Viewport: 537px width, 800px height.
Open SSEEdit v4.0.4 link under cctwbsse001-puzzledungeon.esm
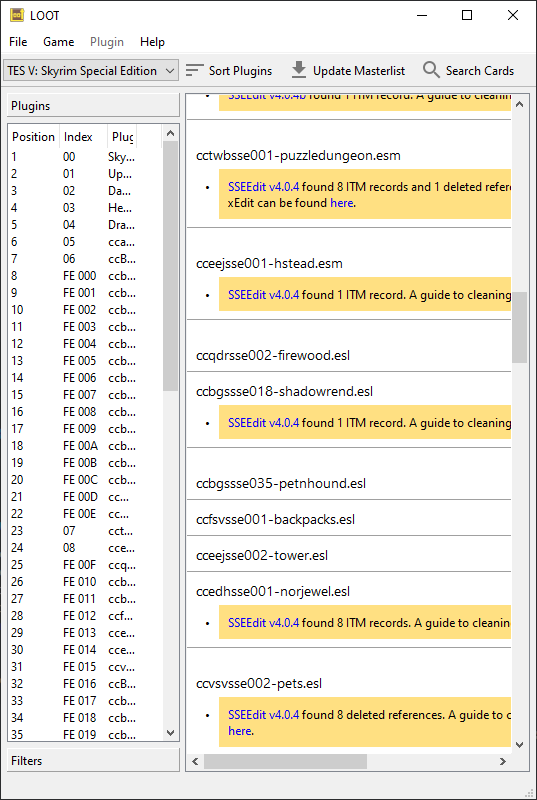coord(264,187)
